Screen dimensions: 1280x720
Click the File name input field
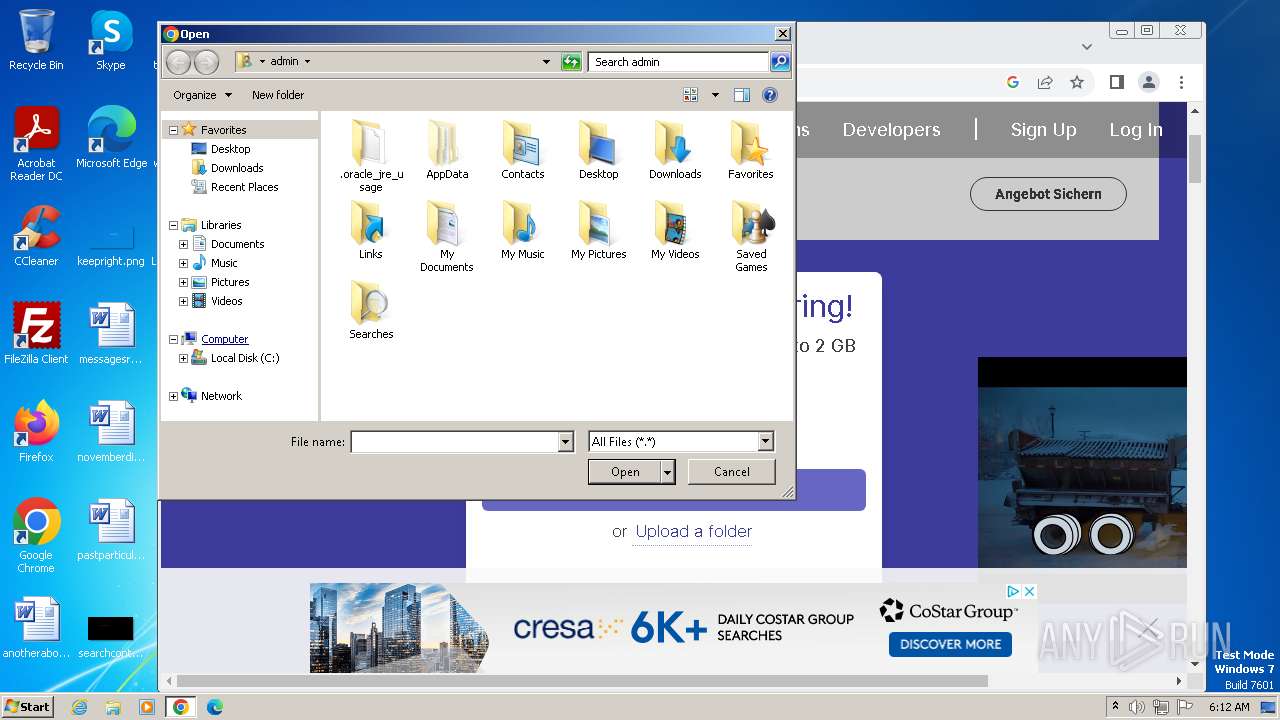pyautogui.click(x=454, y=441)
